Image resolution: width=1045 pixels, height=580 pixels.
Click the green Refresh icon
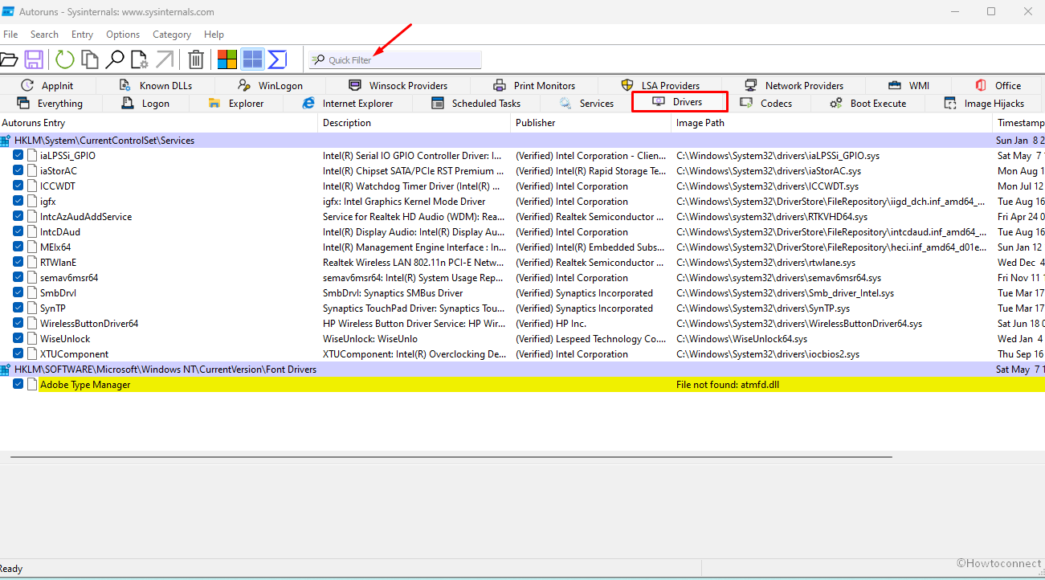click(x=64, y=60)
